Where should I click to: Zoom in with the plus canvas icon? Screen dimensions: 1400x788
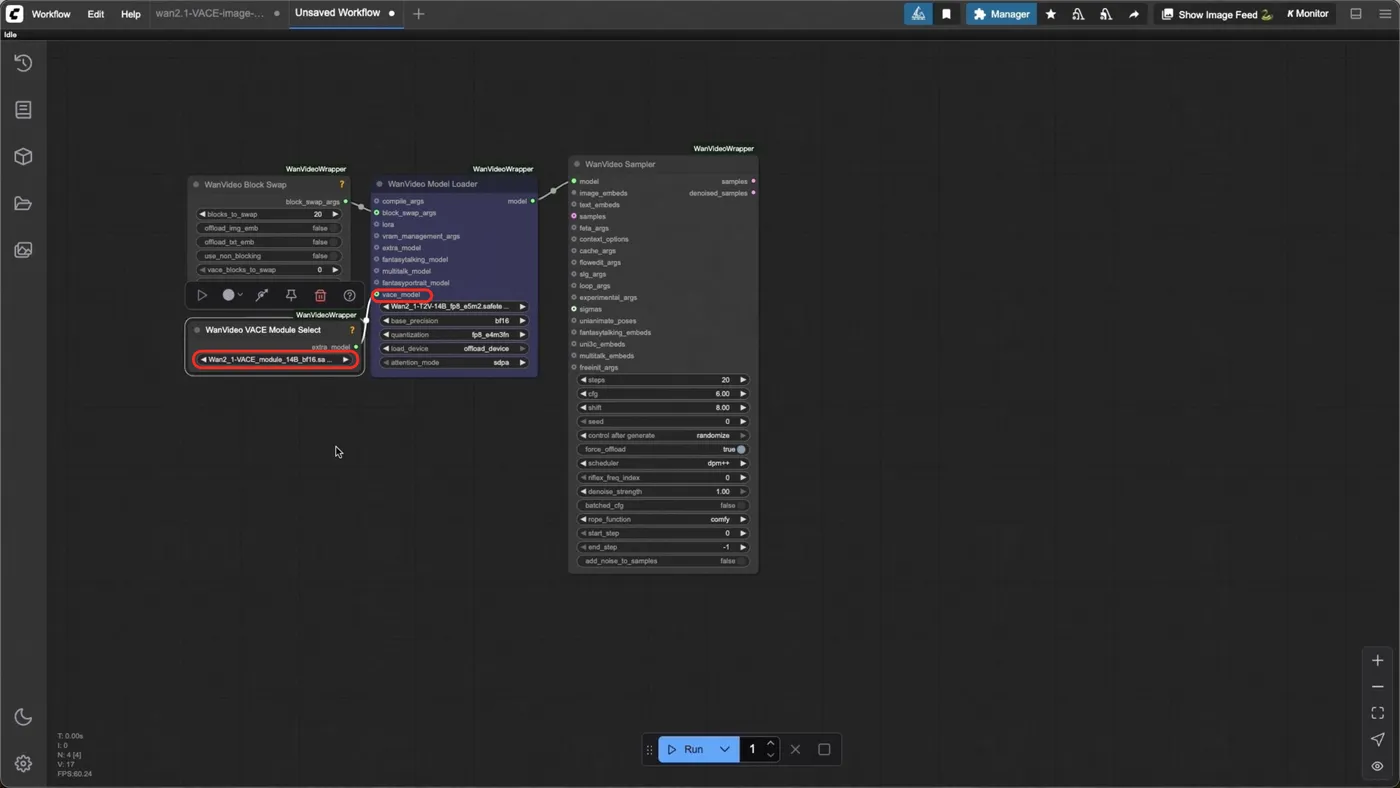point(1377,660)
